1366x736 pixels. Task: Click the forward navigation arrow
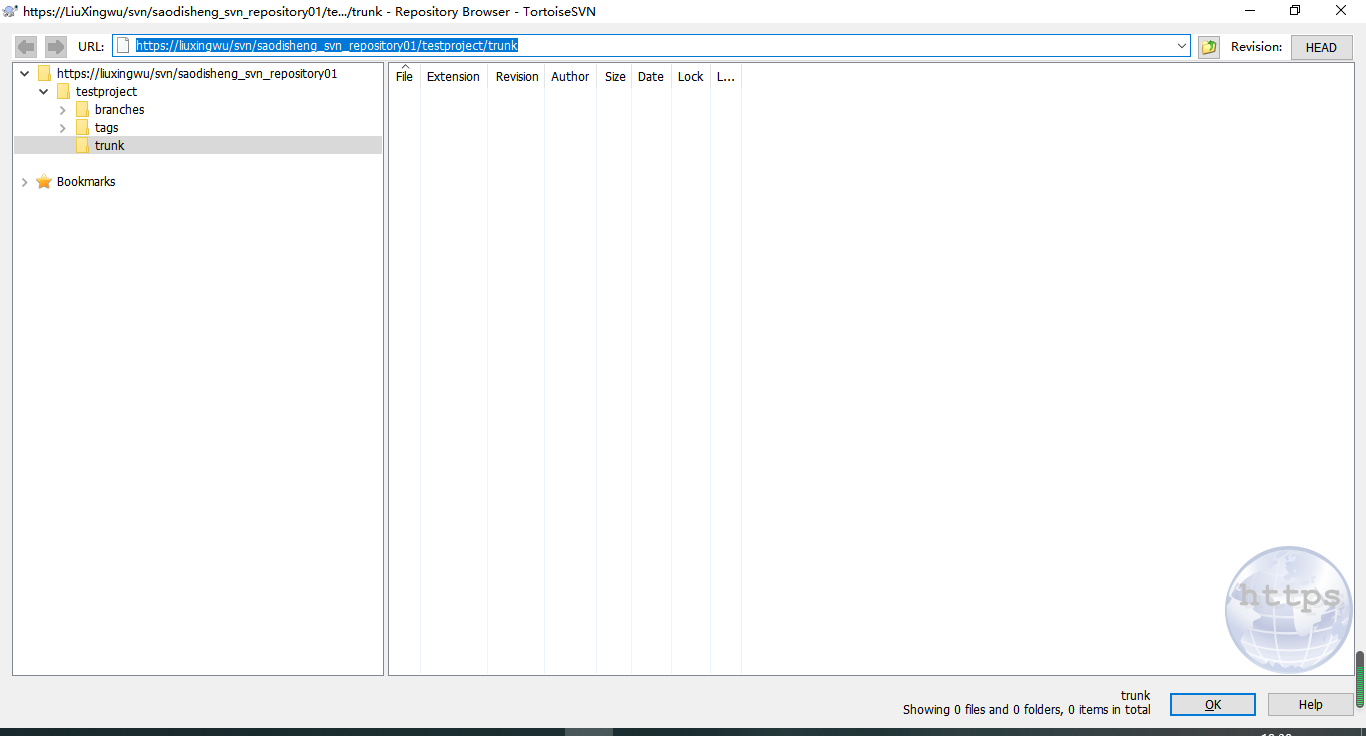click(56, 46)
